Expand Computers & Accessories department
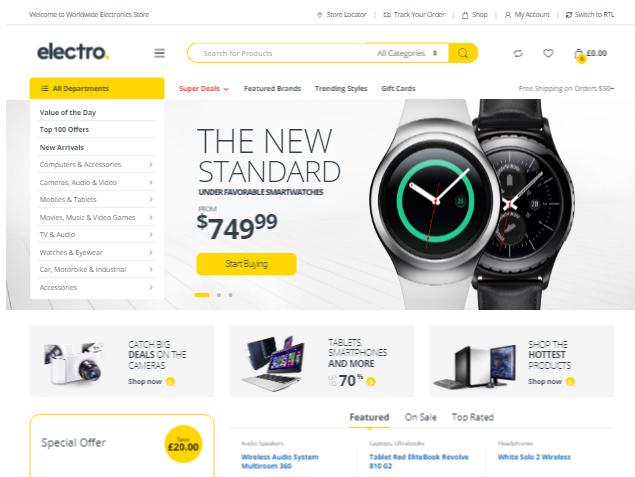635x477 pixels. (x=96, y=164)
